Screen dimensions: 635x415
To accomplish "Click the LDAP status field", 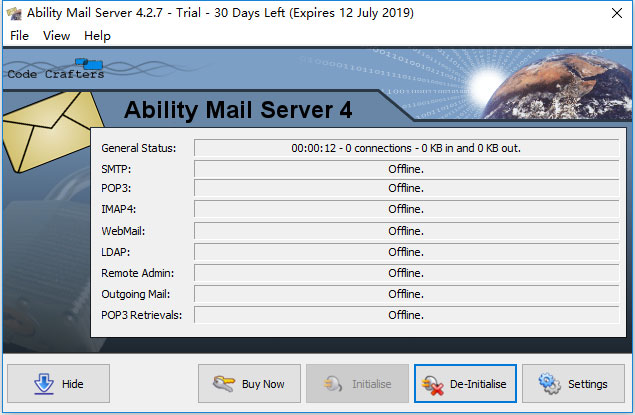I will [x=406, y=252].
